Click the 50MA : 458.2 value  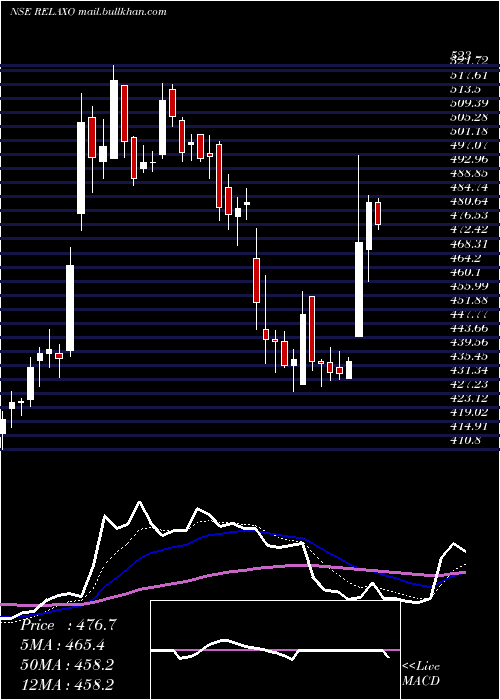click(67, 664)
